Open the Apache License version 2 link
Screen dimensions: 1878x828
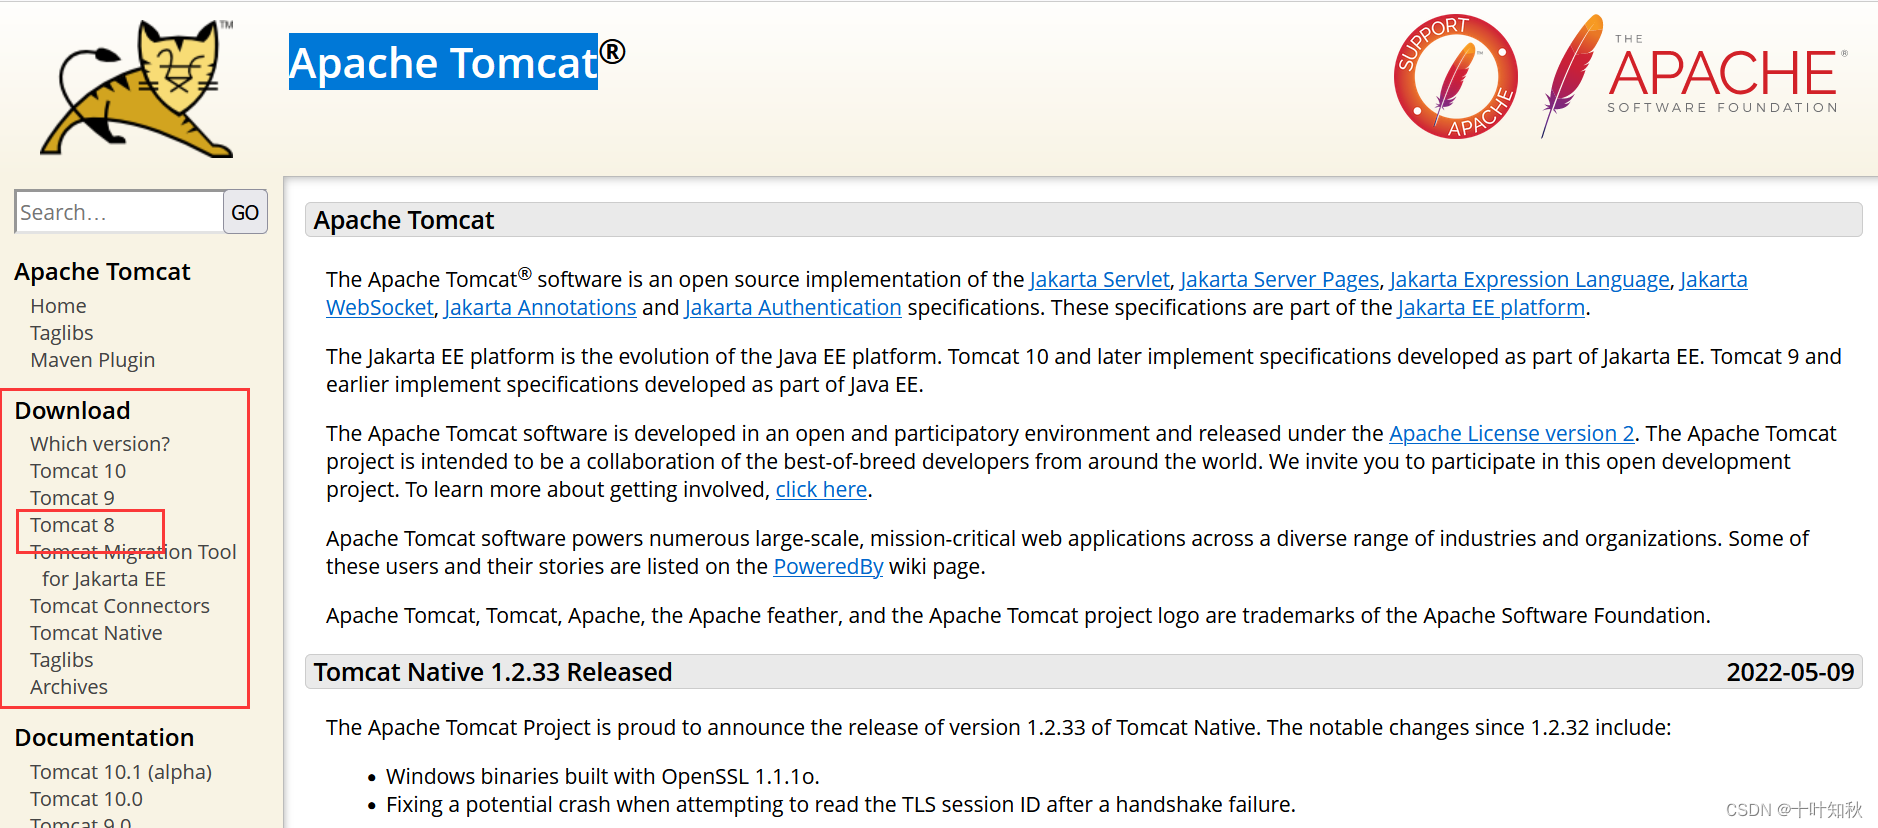[x=1512, y=434]
